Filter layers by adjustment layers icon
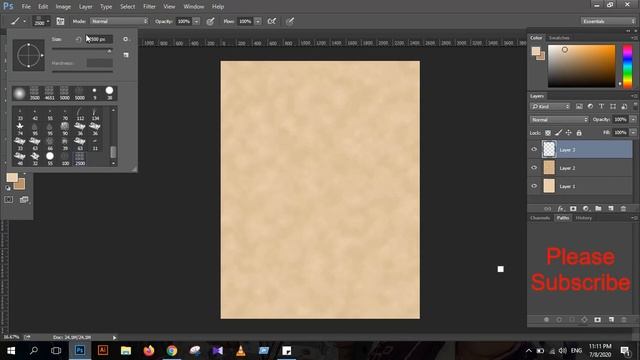The width and height of the screenshot is (640, 360). pos(590,107)
